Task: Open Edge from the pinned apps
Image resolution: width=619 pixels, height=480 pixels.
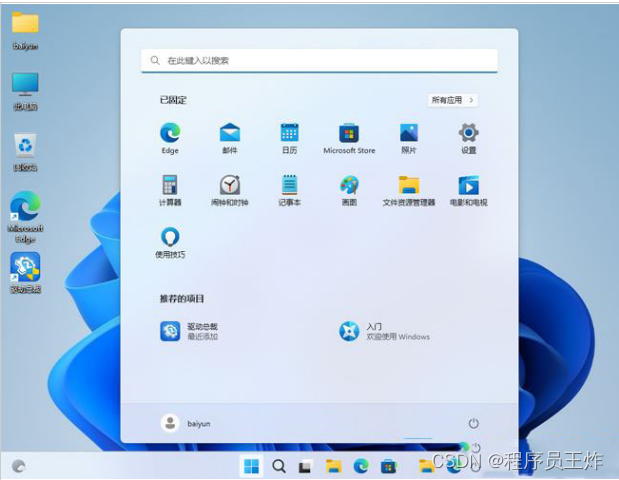Action: coord(170,139)
